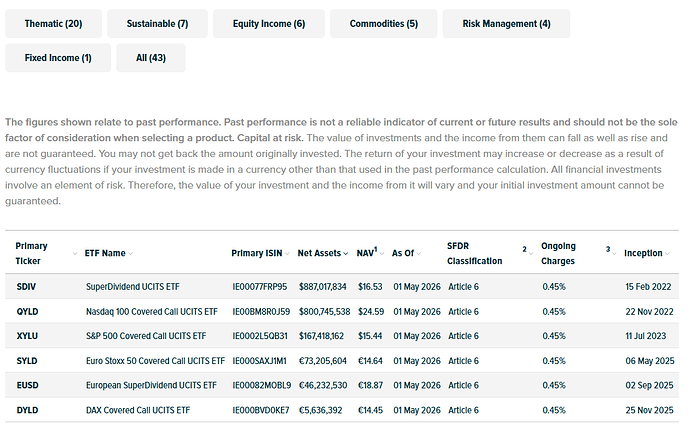
Task: Open DAX Covered Call UCITS ETF link
Action: (x=138, y=410)
